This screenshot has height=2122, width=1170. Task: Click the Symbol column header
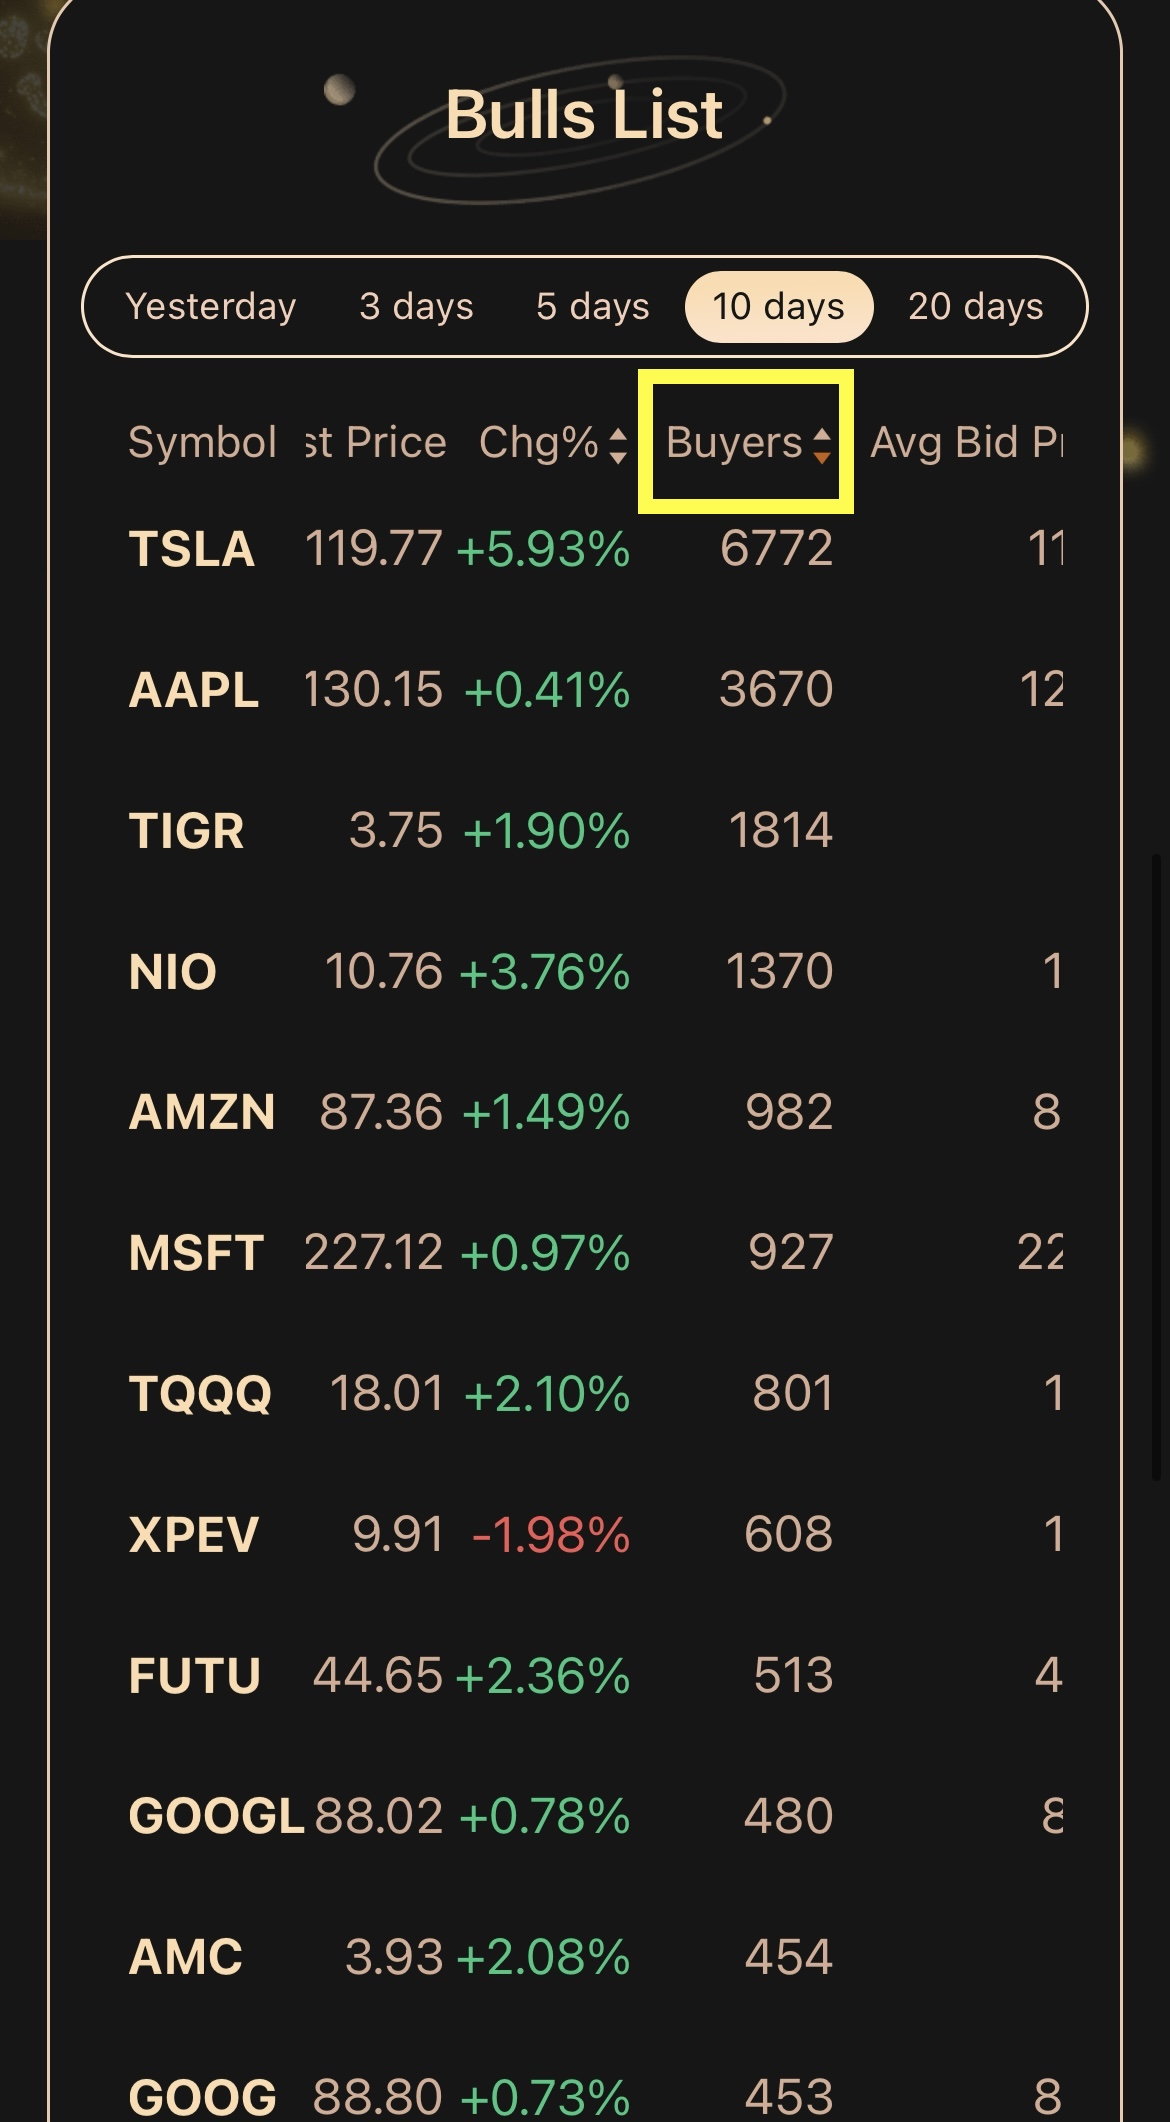(x=202, y=443)
